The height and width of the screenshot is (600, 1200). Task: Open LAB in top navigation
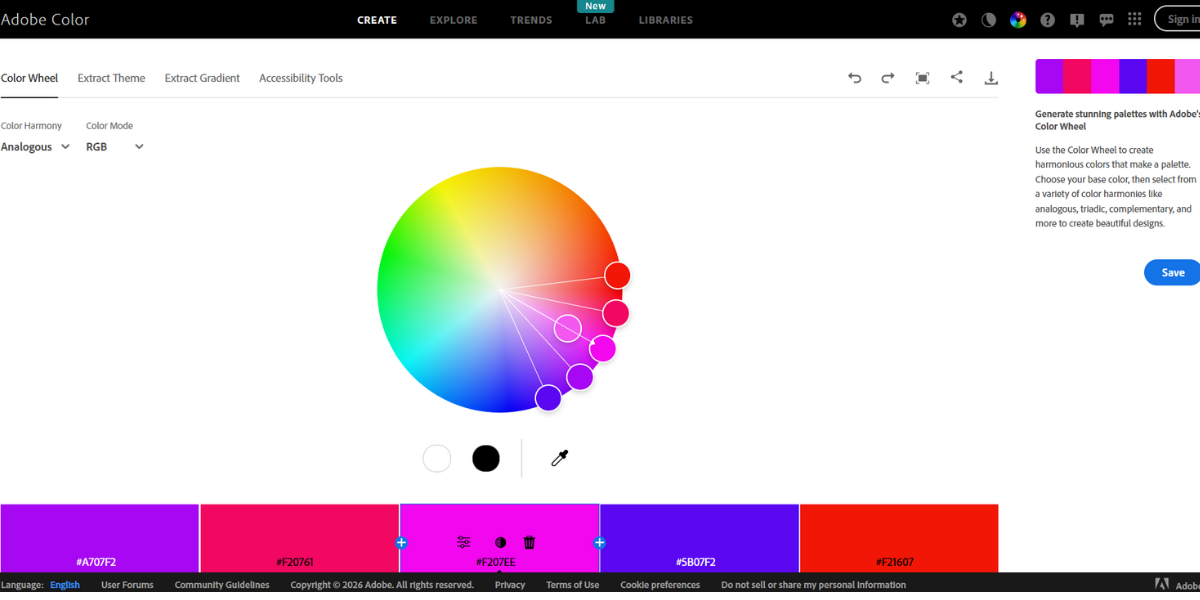point(596,20)
